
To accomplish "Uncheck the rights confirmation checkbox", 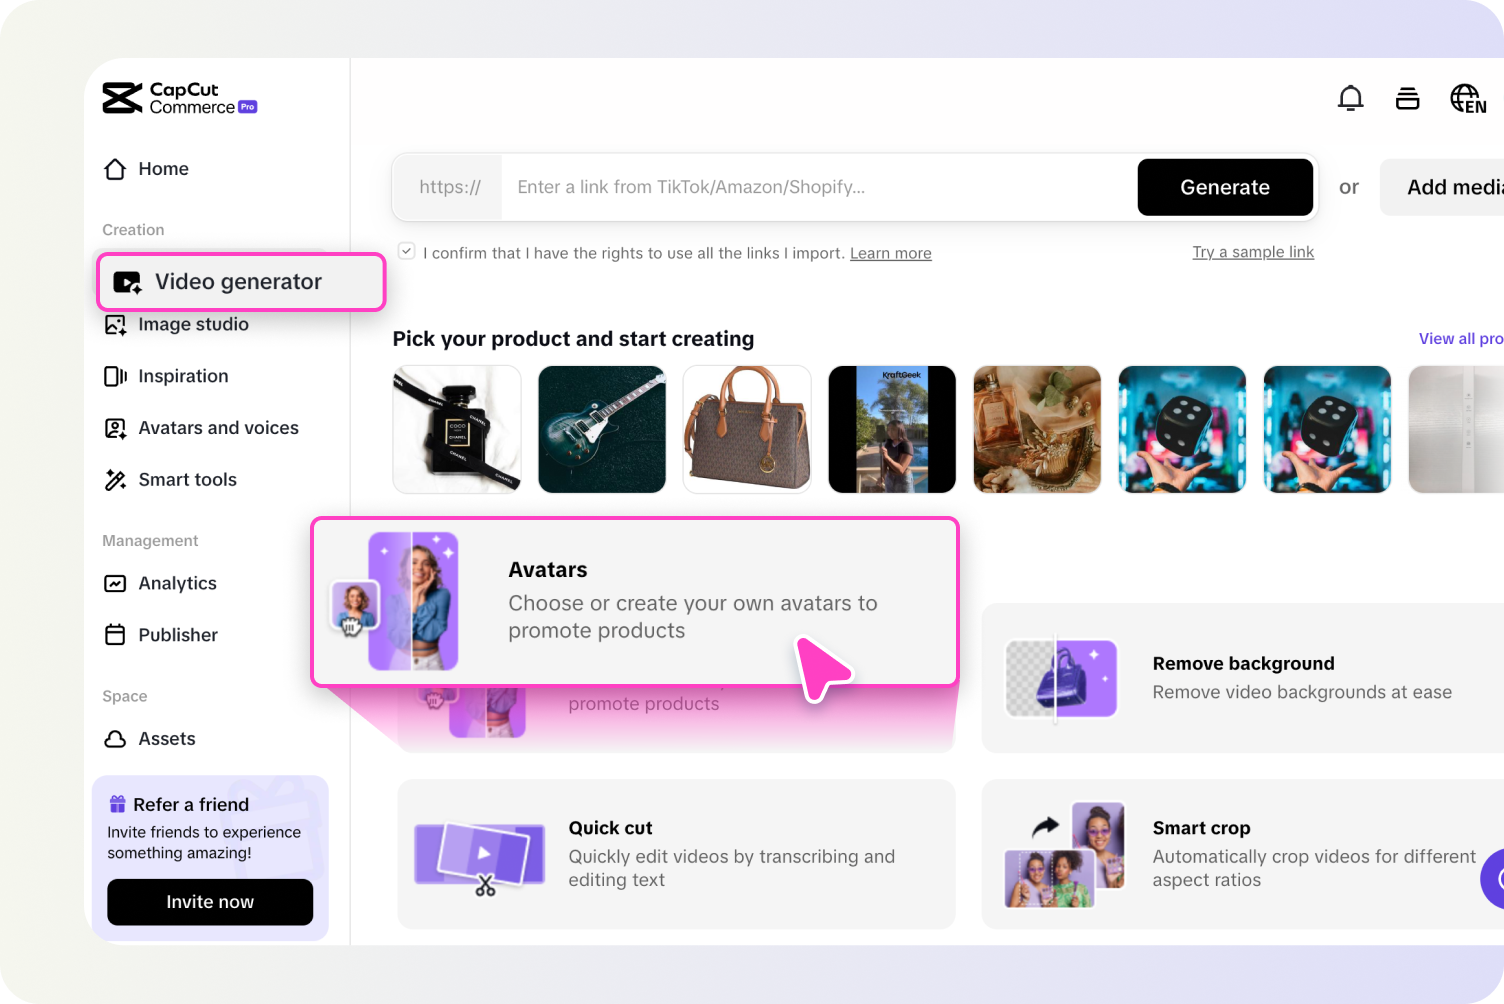I will coord(406,250).
